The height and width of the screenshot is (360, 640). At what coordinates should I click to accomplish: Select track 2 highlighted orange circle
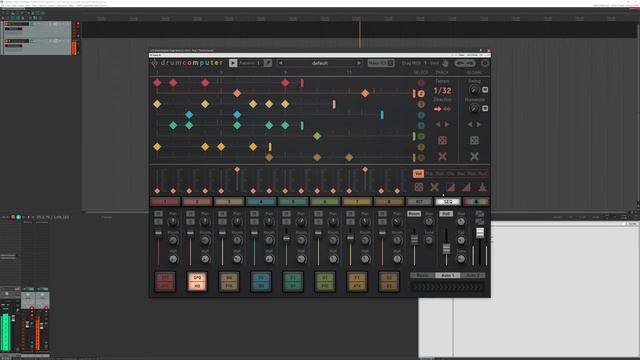click(421, 93)
